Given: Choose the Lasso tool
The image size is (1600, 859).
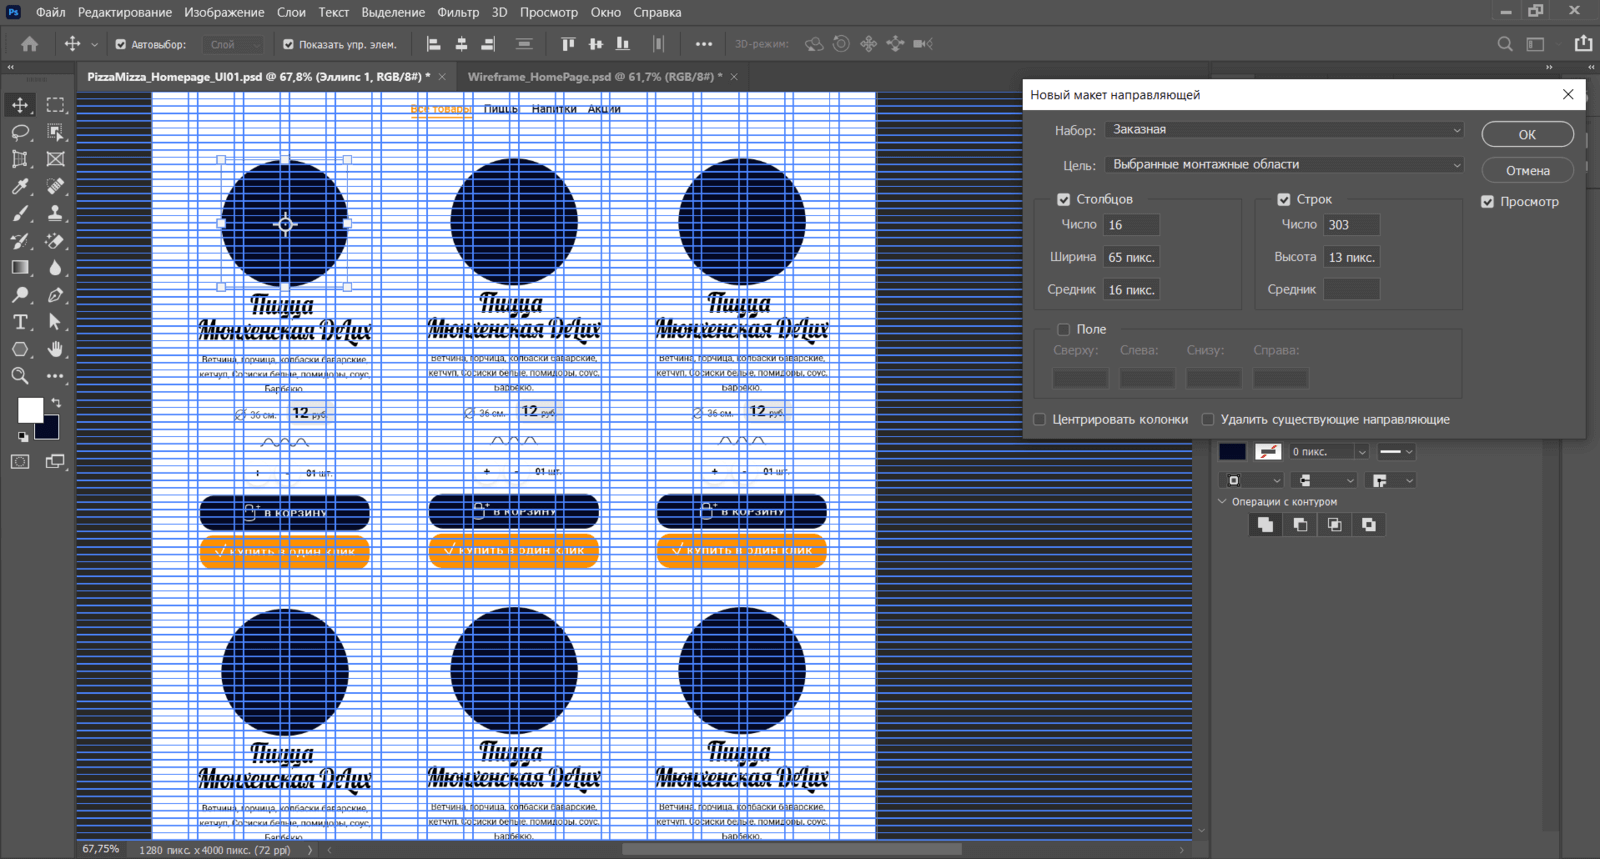Looking at the screenshot, I should click(x=20, y=132).
